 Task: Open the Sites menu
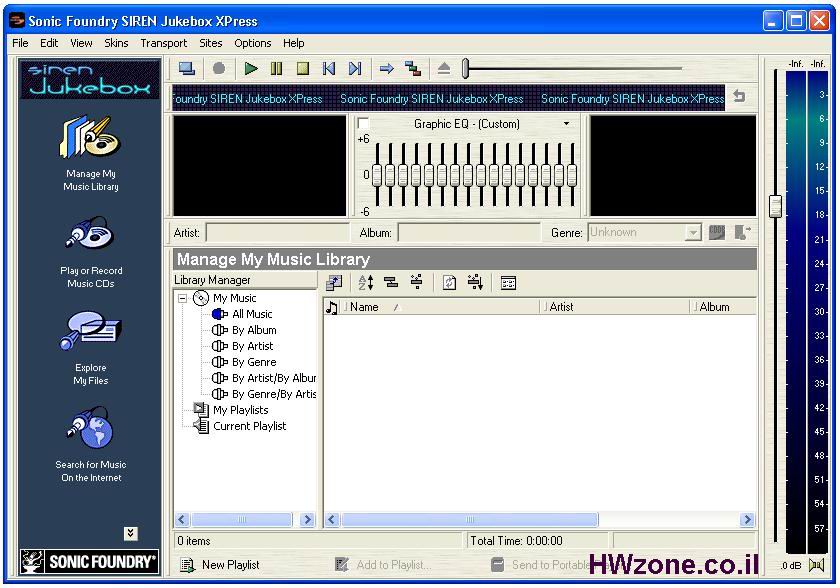[x=211, y=43]
